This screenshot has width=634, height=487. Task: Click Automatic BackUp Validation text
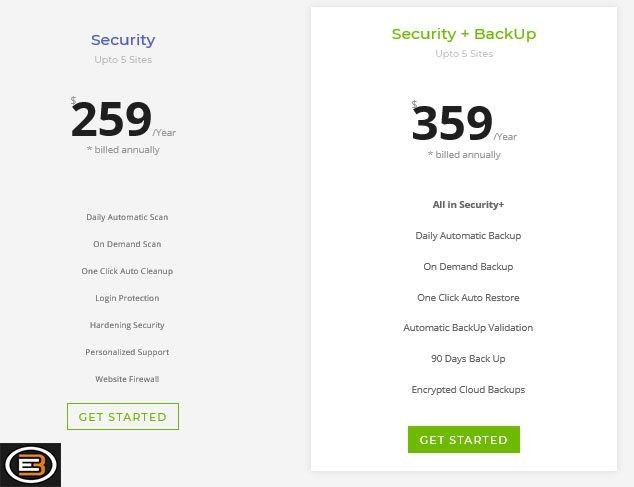(x=468, y=328)
